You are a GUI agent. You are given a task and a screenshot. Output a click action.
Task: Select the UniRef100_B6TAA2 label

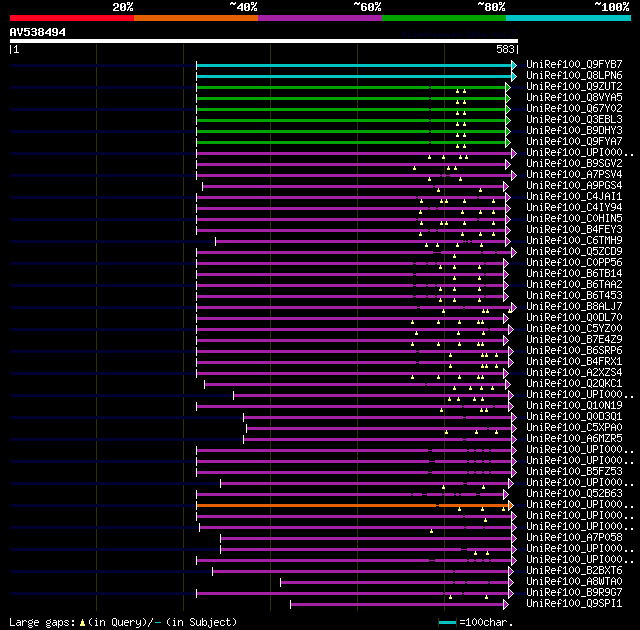tap(574, 285)
